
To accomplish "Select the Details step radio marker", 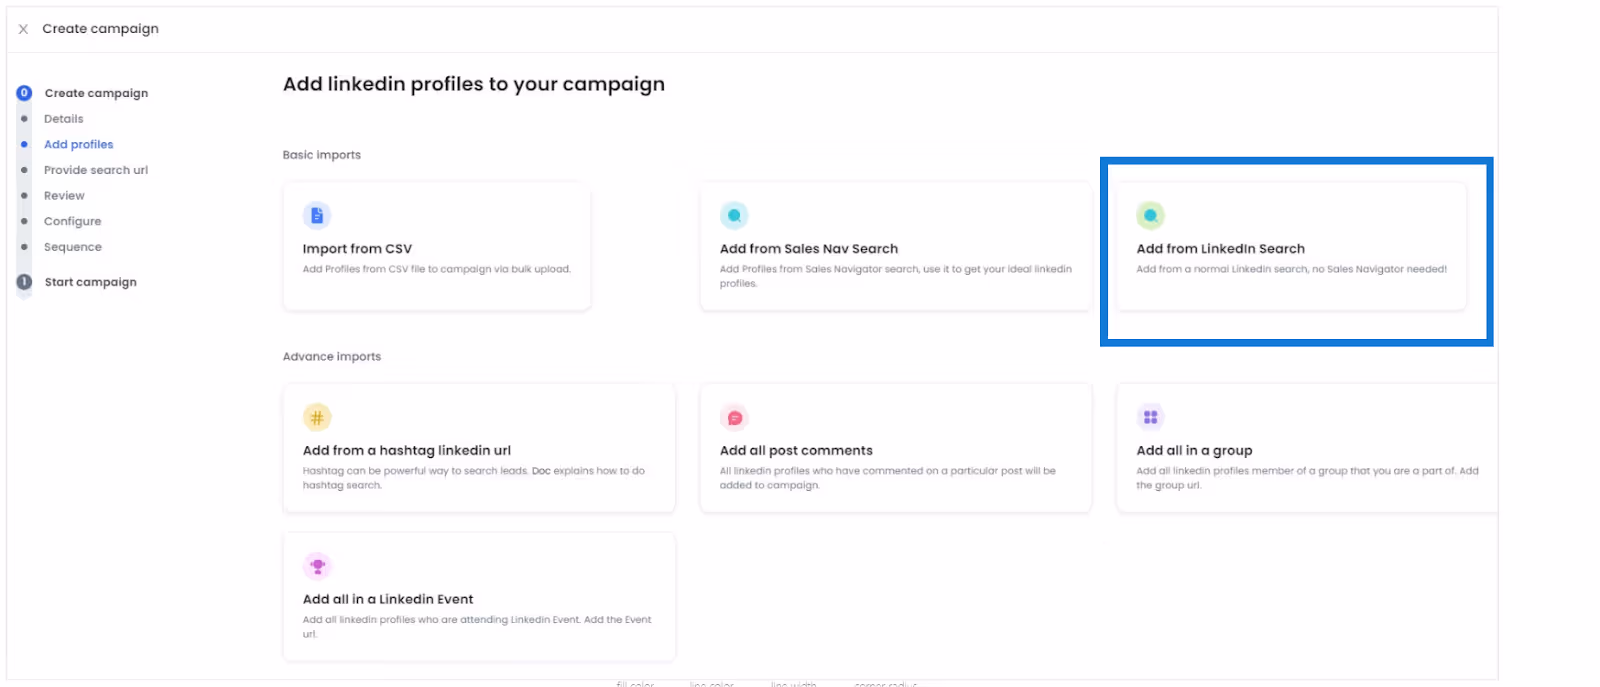I will tap(24, 118).
